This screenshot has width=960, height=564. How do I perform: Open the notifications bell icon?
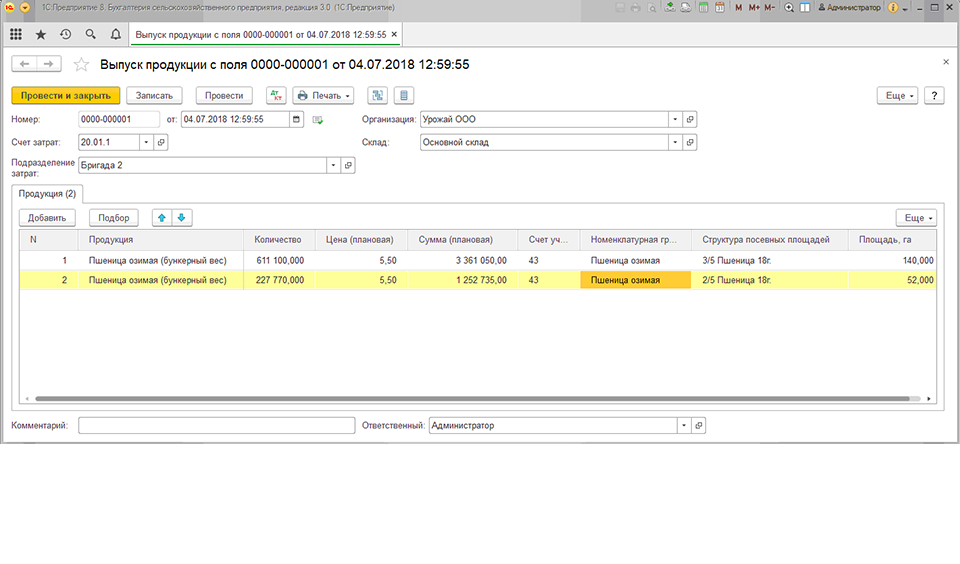pyautogui.click(x=116, y=35)
